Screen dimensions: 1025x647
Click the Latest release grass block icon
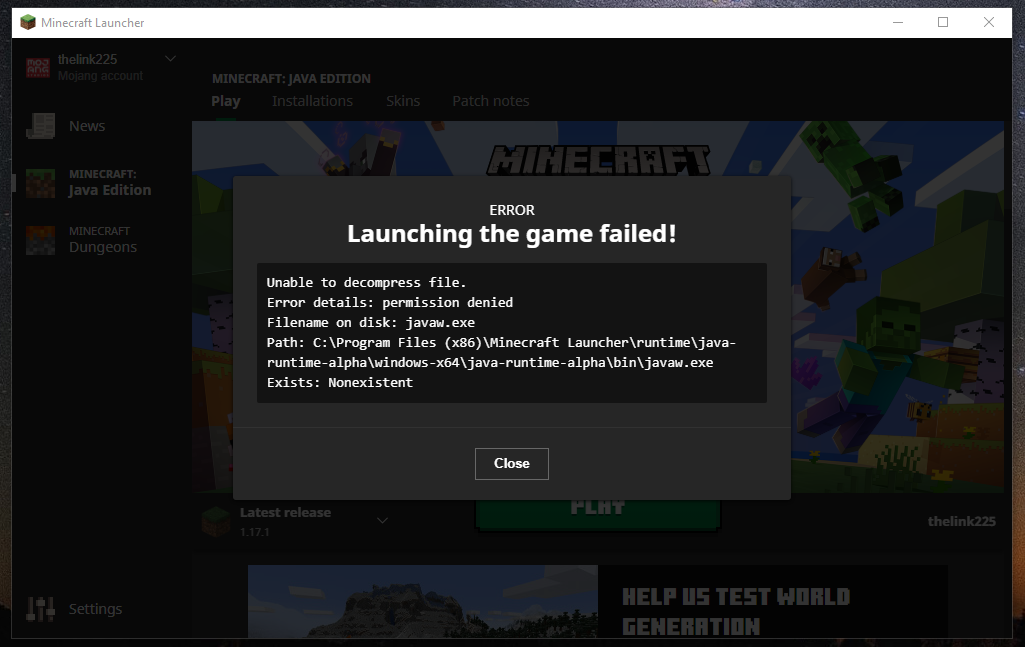[216, 522]
